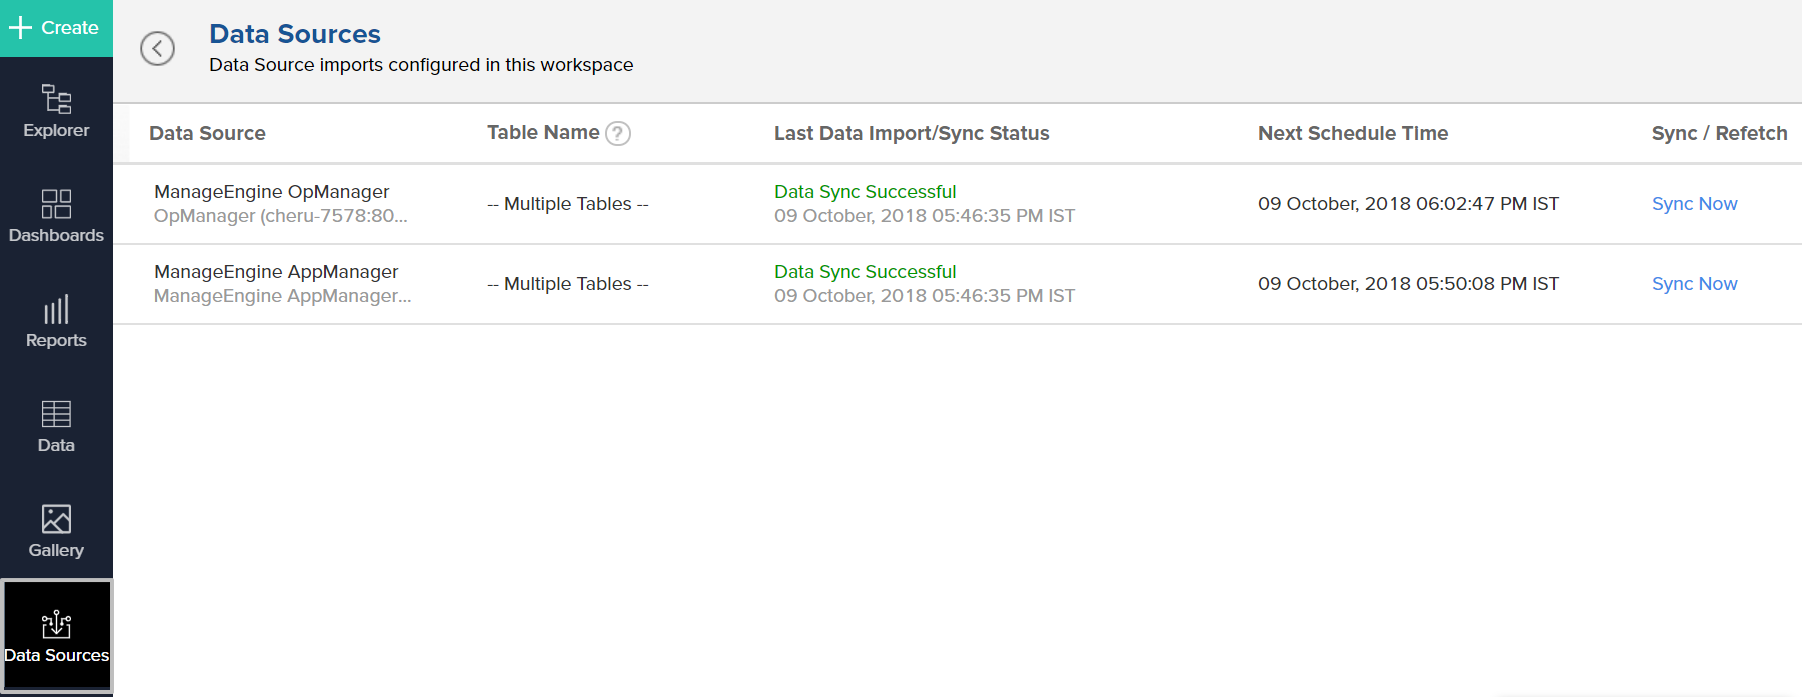
Task: Click the AppManager last sync timestamp
Action: pos(924,296)
